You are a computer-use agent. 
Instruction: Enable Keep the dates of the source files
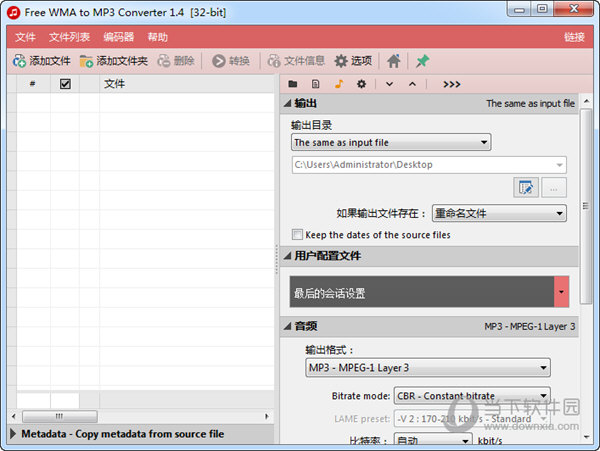(x=297, y=234)
